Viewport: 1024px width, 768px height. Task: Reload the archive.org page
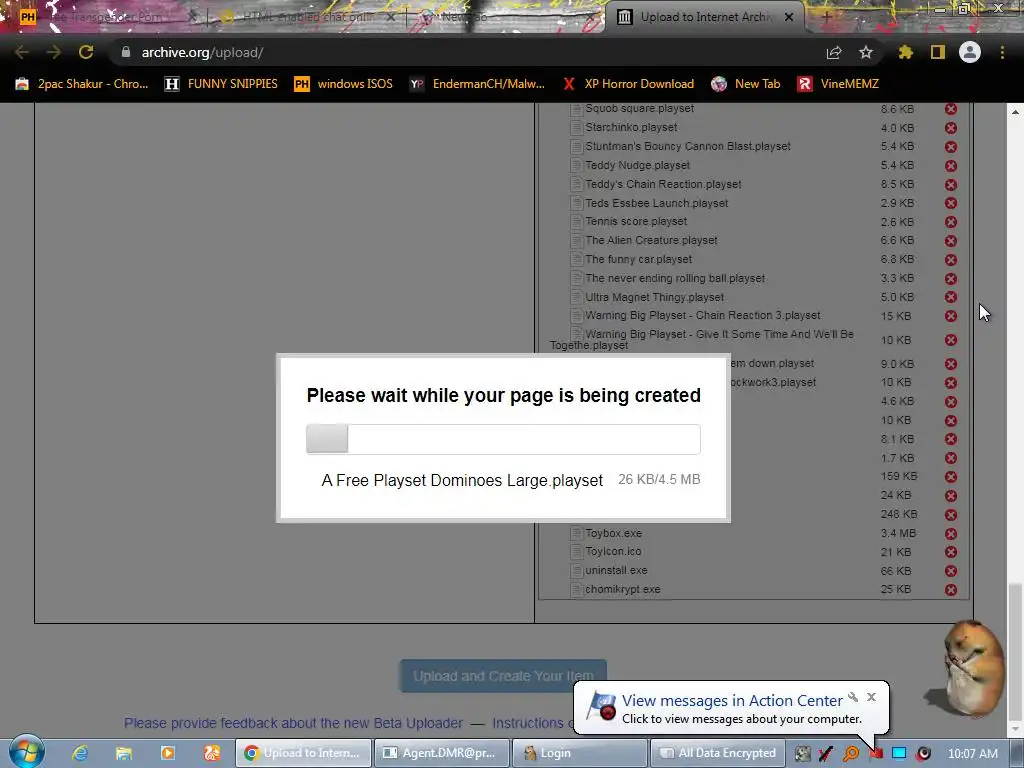[x=86, y=52]
